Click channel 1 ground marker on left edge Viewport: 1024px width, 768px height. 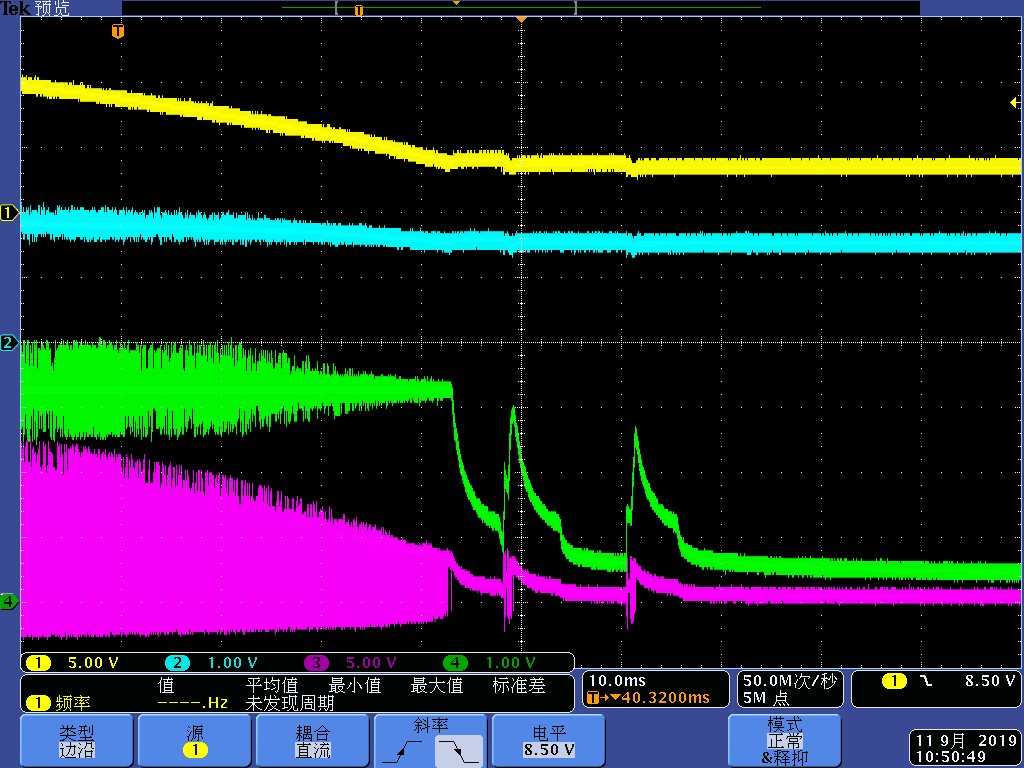point(9,212)
